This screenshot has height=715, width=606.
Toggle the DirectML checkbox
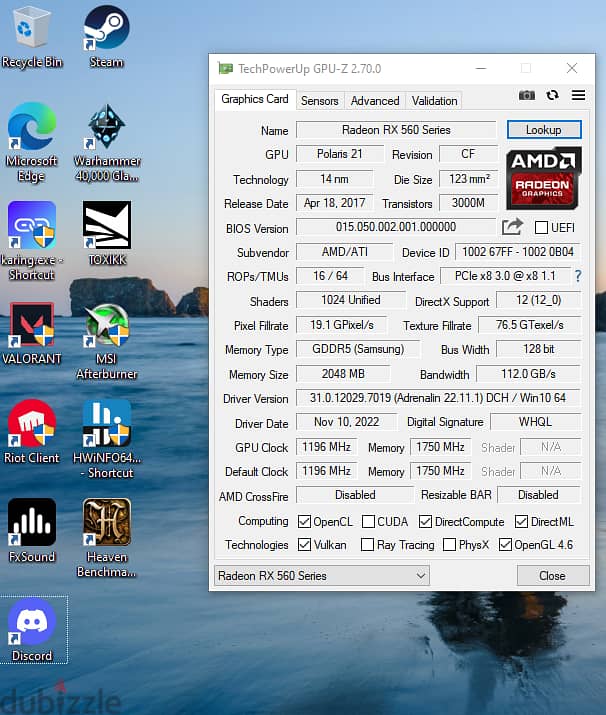[521, 522]
